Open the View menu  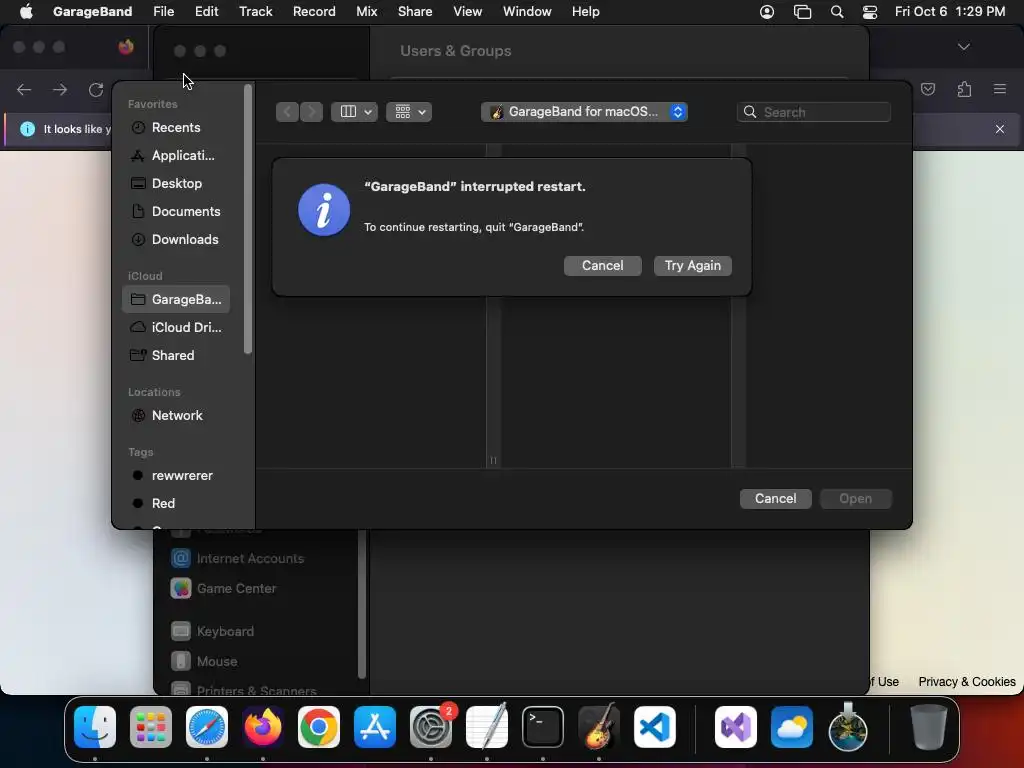pos(468,12)
